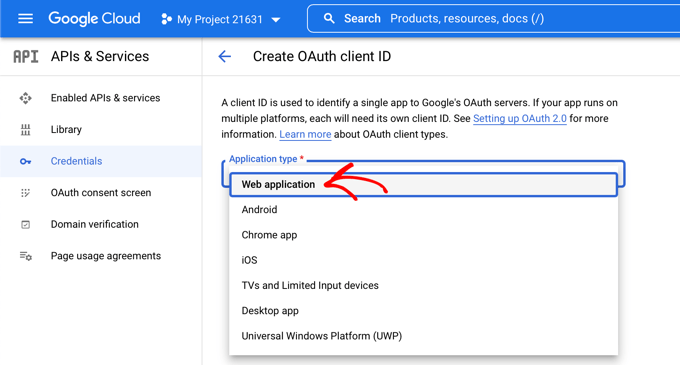680x365 pixels.
Task: Open the Library page
Action: coord(66,130)
